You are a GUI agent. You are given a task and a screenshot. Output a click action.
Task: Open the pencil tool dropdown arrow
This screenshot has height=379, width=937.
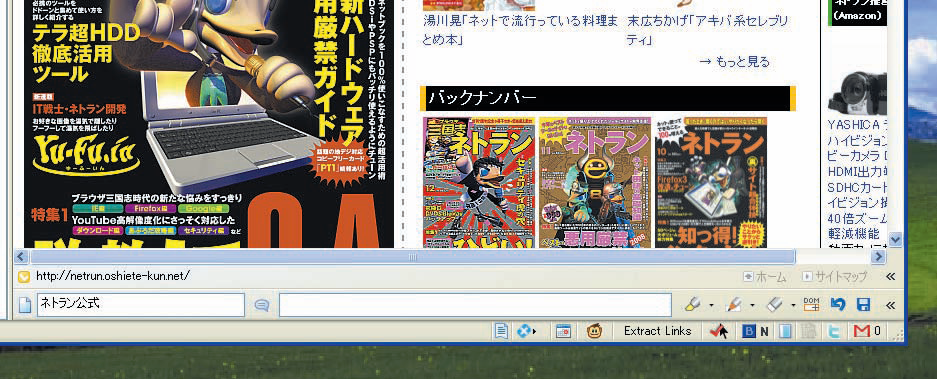click(x=752, y=305)
